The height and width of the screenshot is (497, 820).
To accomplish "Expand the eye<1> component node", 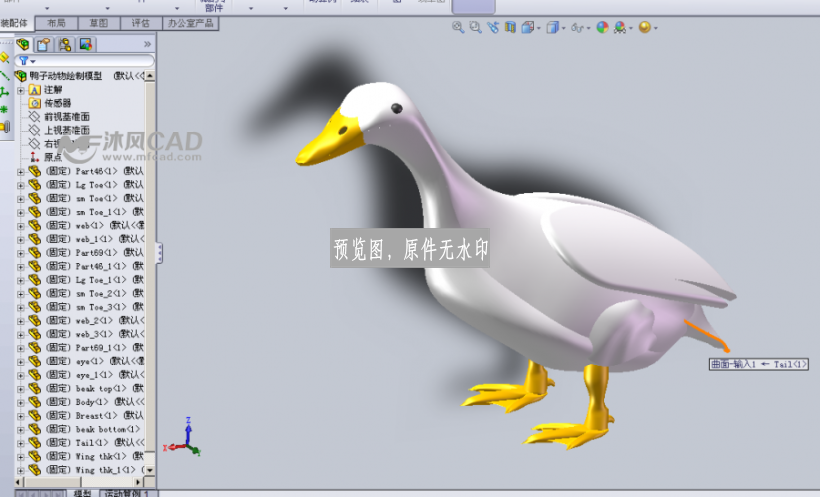I will (21, 362).
